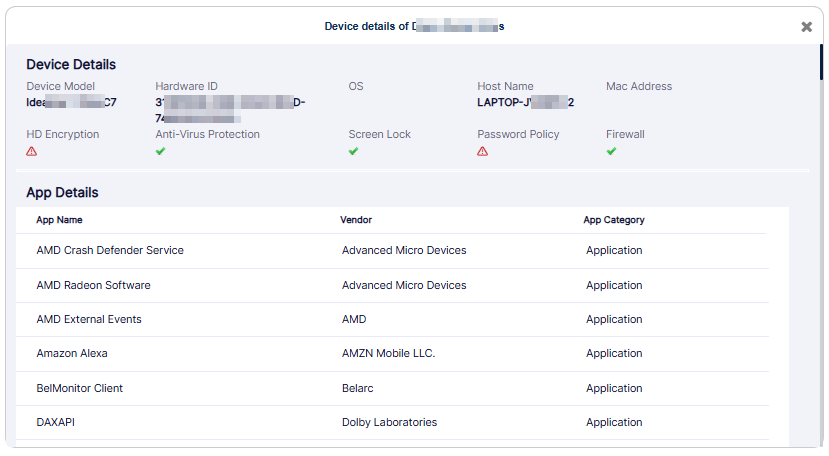The width and height of the screenshot is (829, 456).
Task: Click the Screen Lock label
Action: [380, 134]
